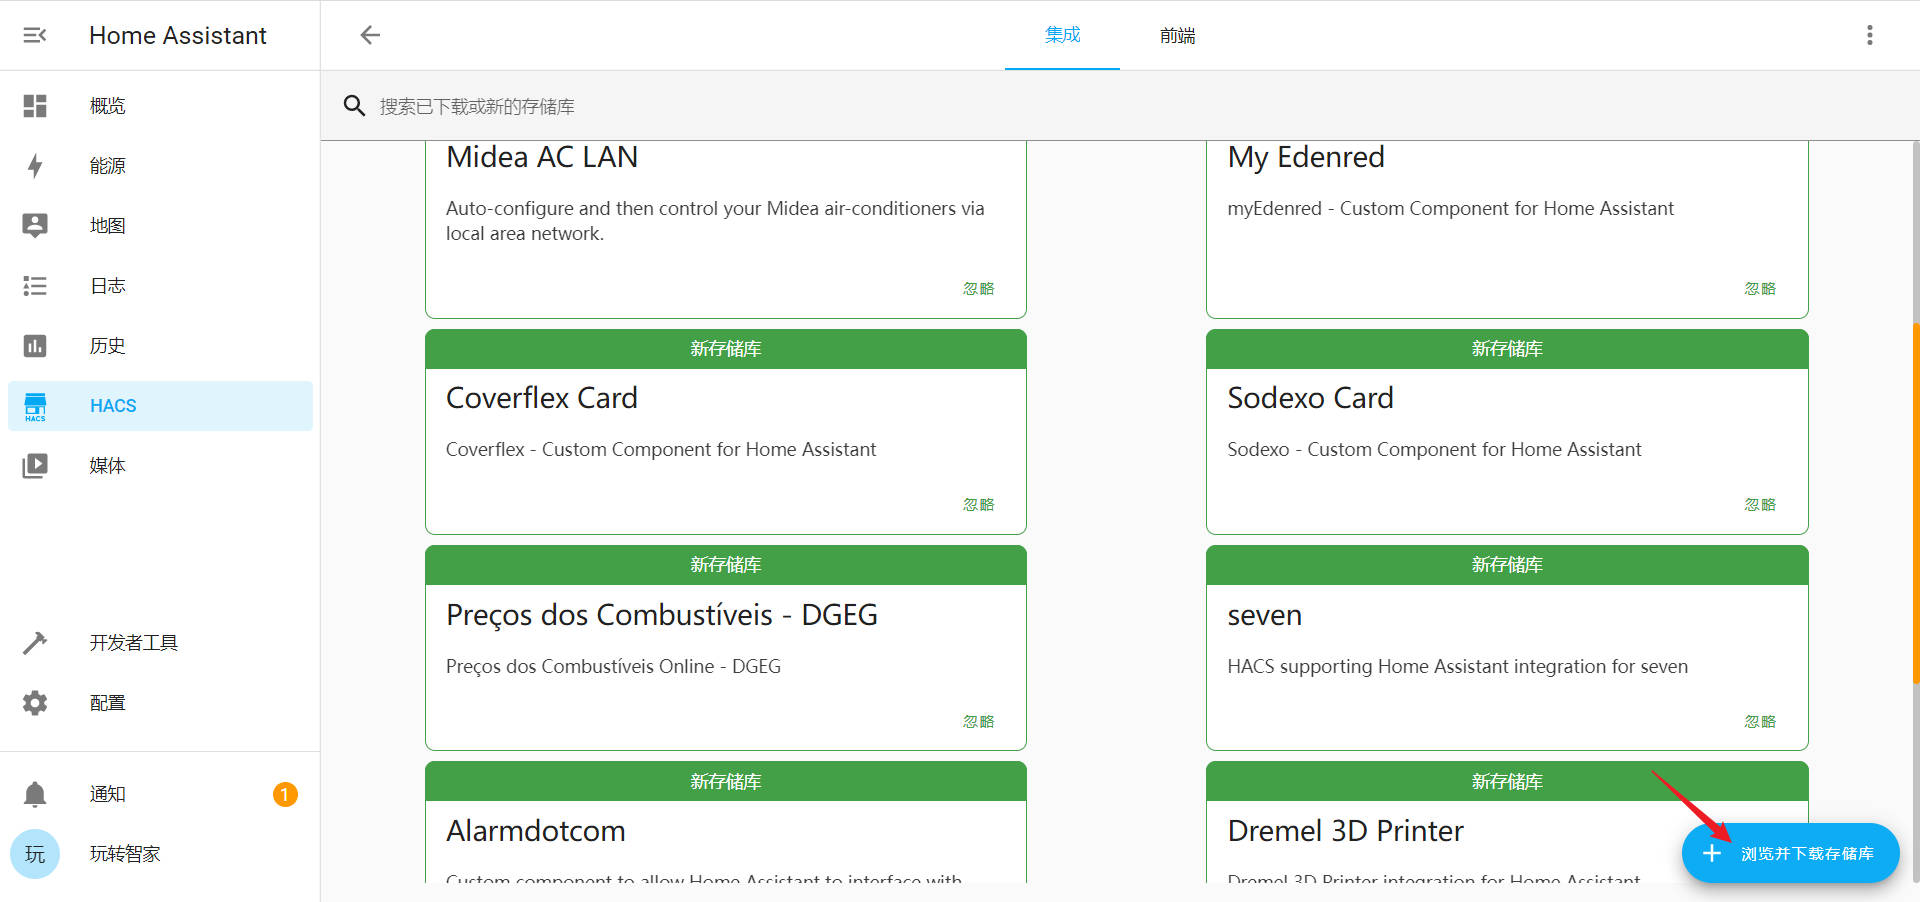Open the 地图 map icon

(35, 225)
